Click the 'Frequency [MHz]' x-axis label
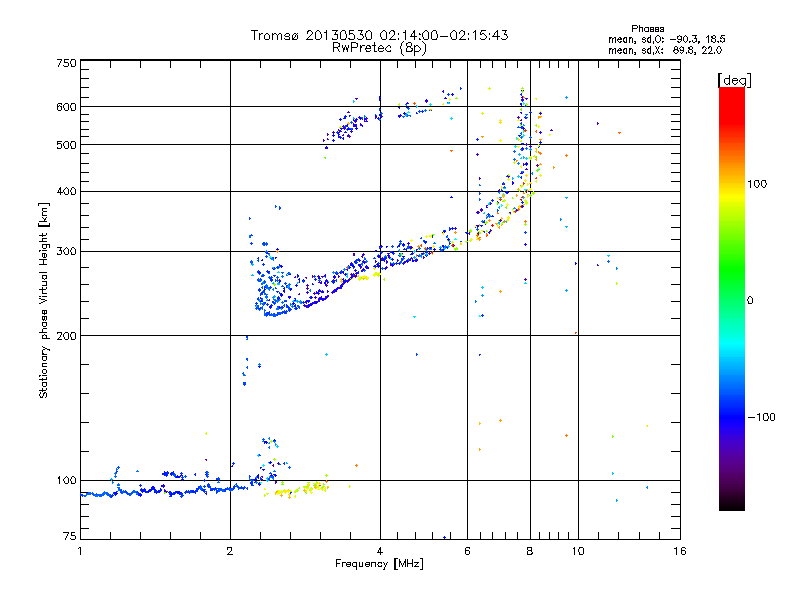 pos(379,564)
